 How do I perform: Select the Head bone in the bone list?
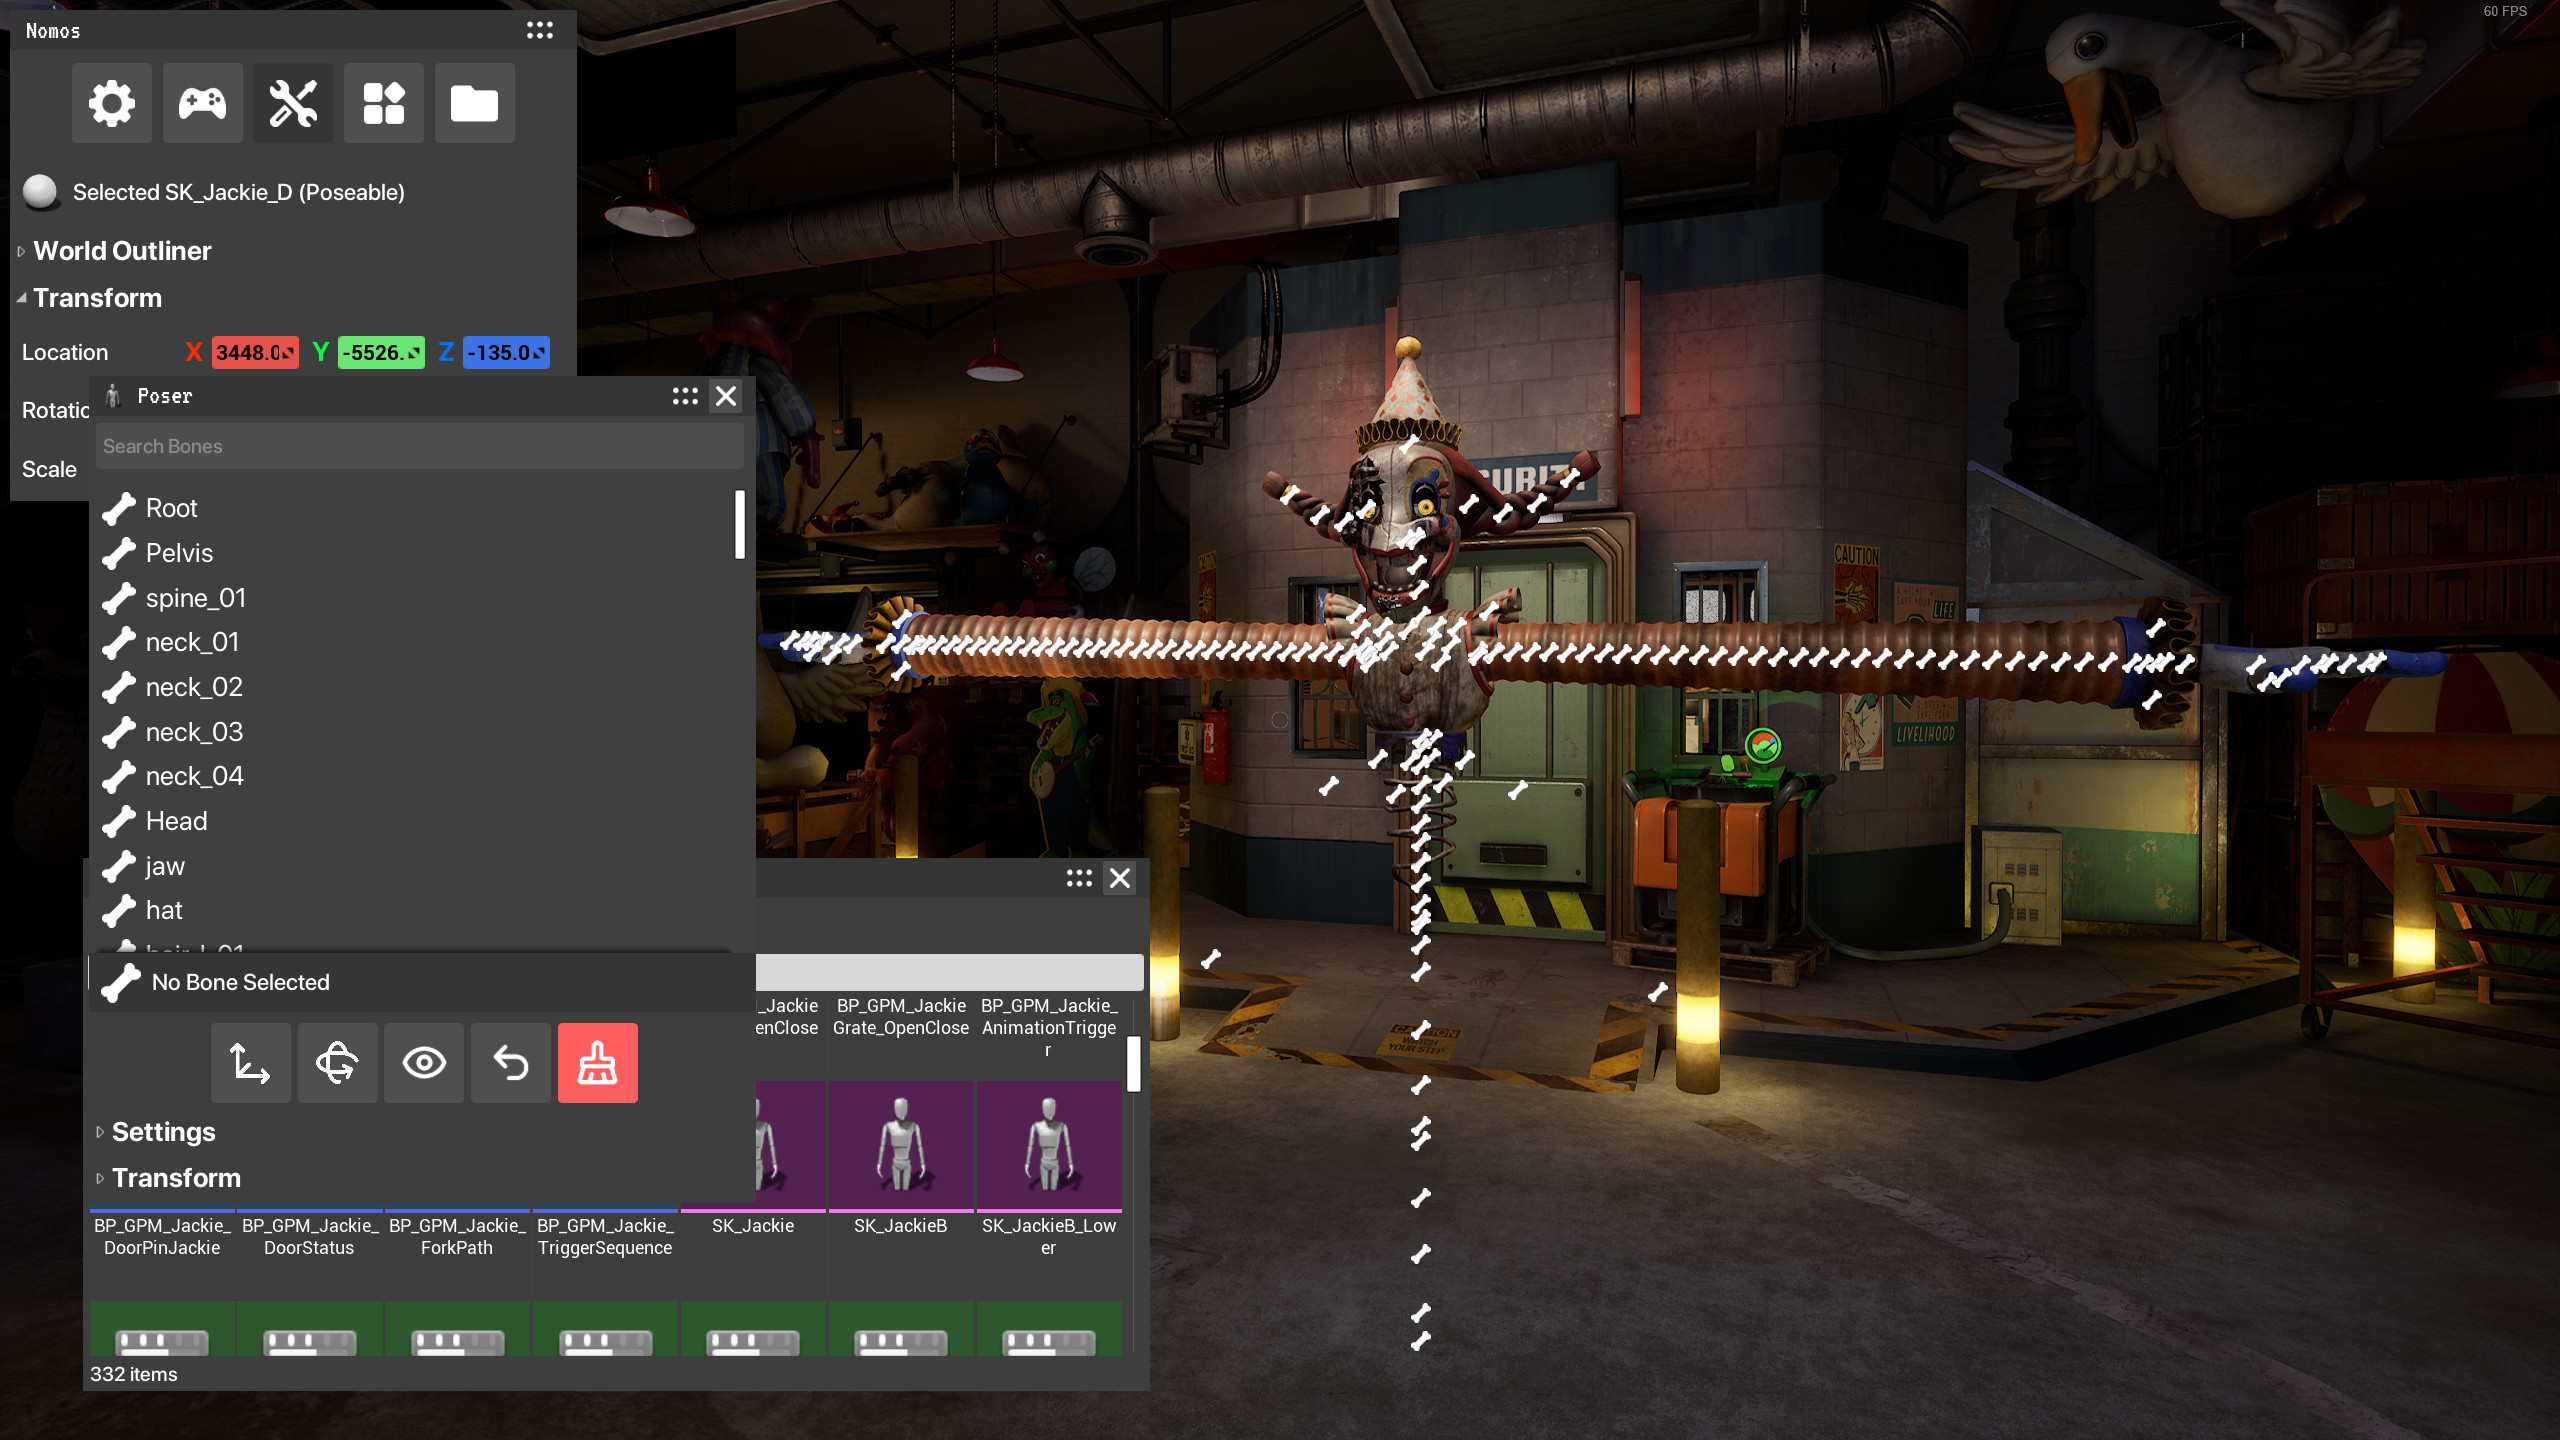(177, 821)
